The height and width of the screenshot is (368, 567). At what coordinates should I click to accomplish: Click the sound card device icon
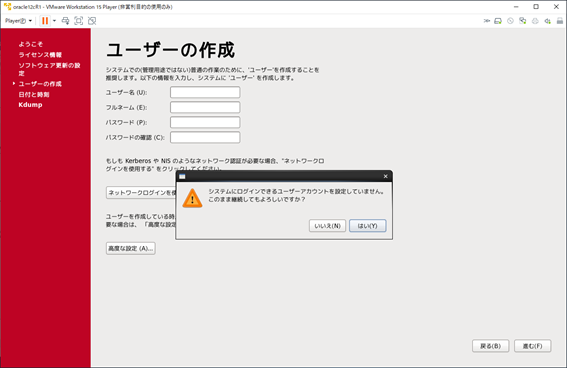coord(547,21)
